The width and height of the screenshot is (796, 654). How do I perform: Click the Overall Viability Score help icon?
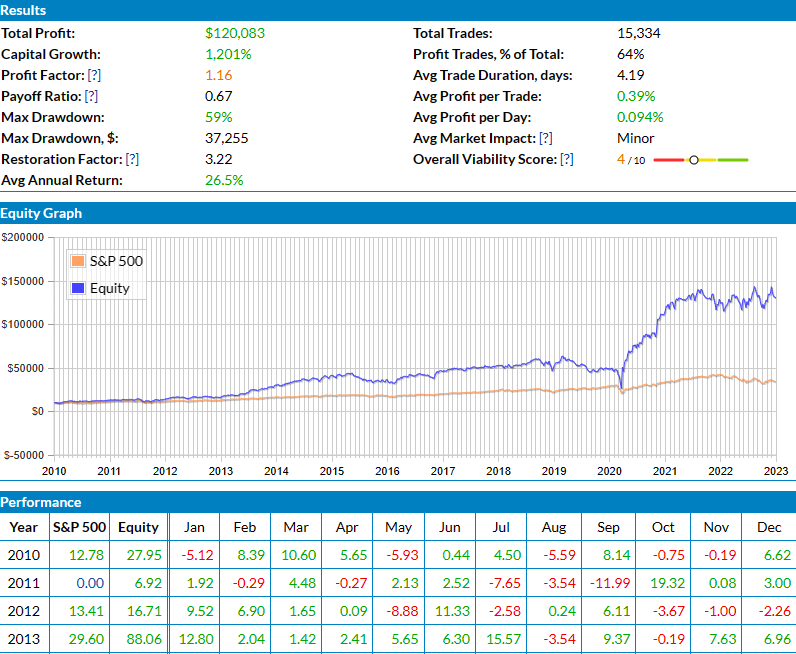[x=567, y=159]
